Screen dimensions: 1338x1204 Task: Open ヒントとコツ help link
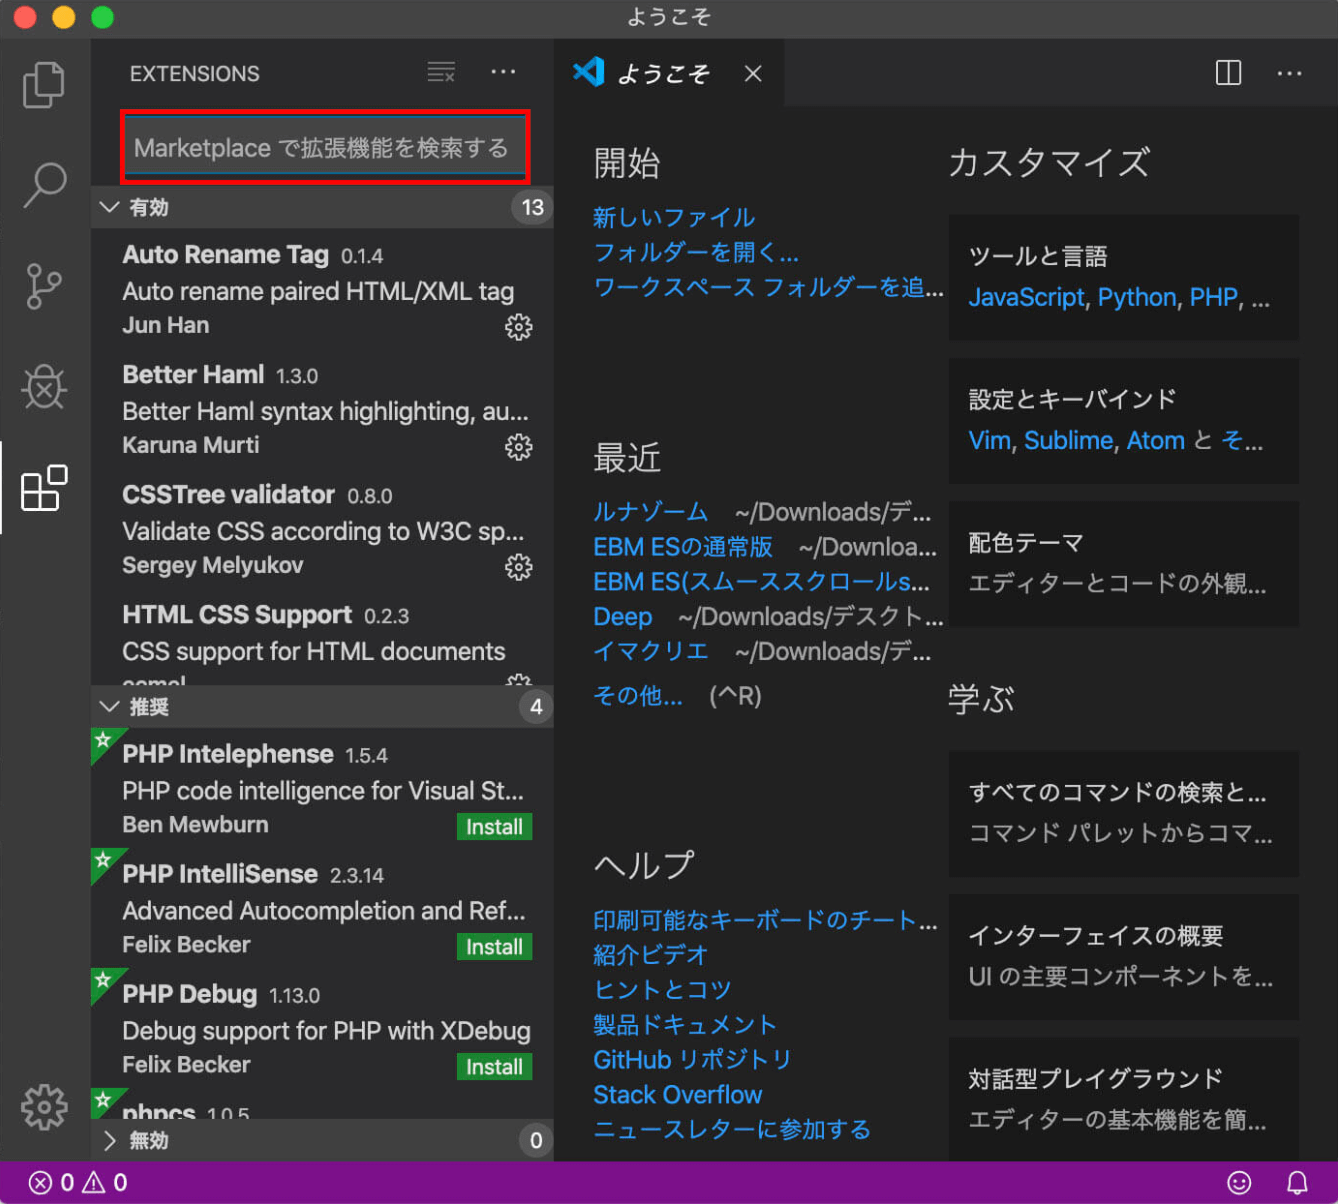[x=662, y=990]
